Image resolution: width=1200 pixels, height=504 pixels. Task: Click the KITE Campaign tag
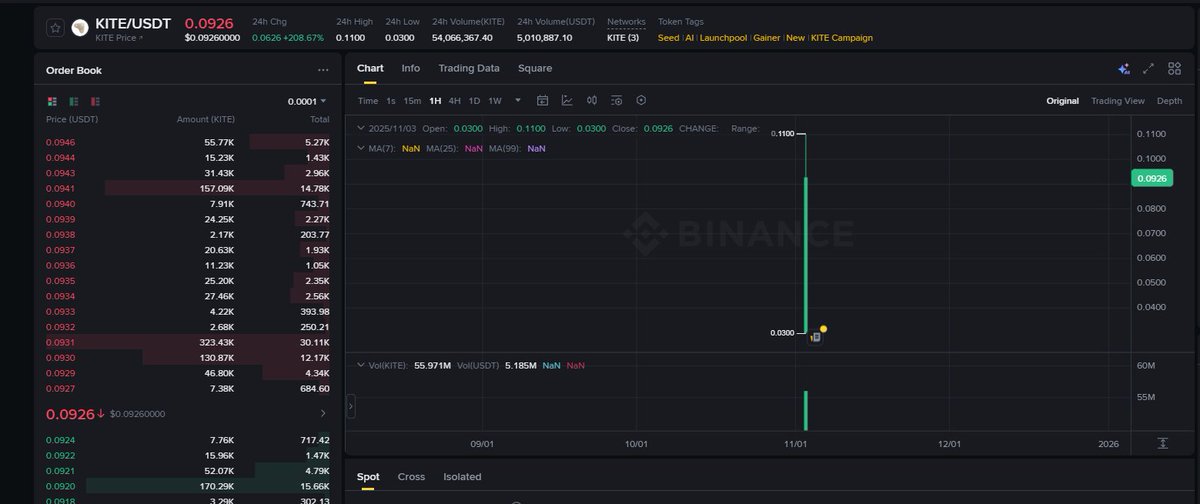841,38
